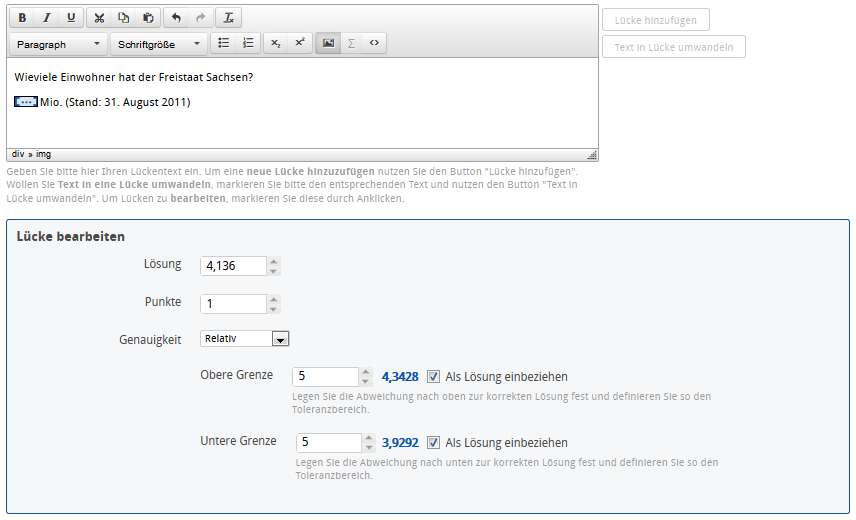Increase the Punkte value with up arrow
Screen dimensions: 856x520
coord(274,298)
